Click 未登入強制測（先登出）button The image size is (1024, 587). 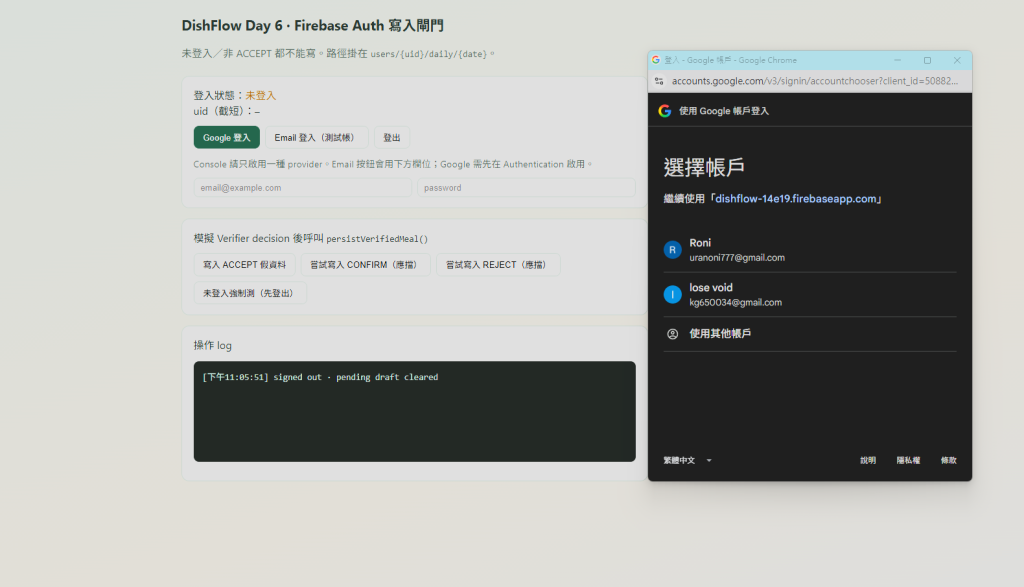pos(250,293)
